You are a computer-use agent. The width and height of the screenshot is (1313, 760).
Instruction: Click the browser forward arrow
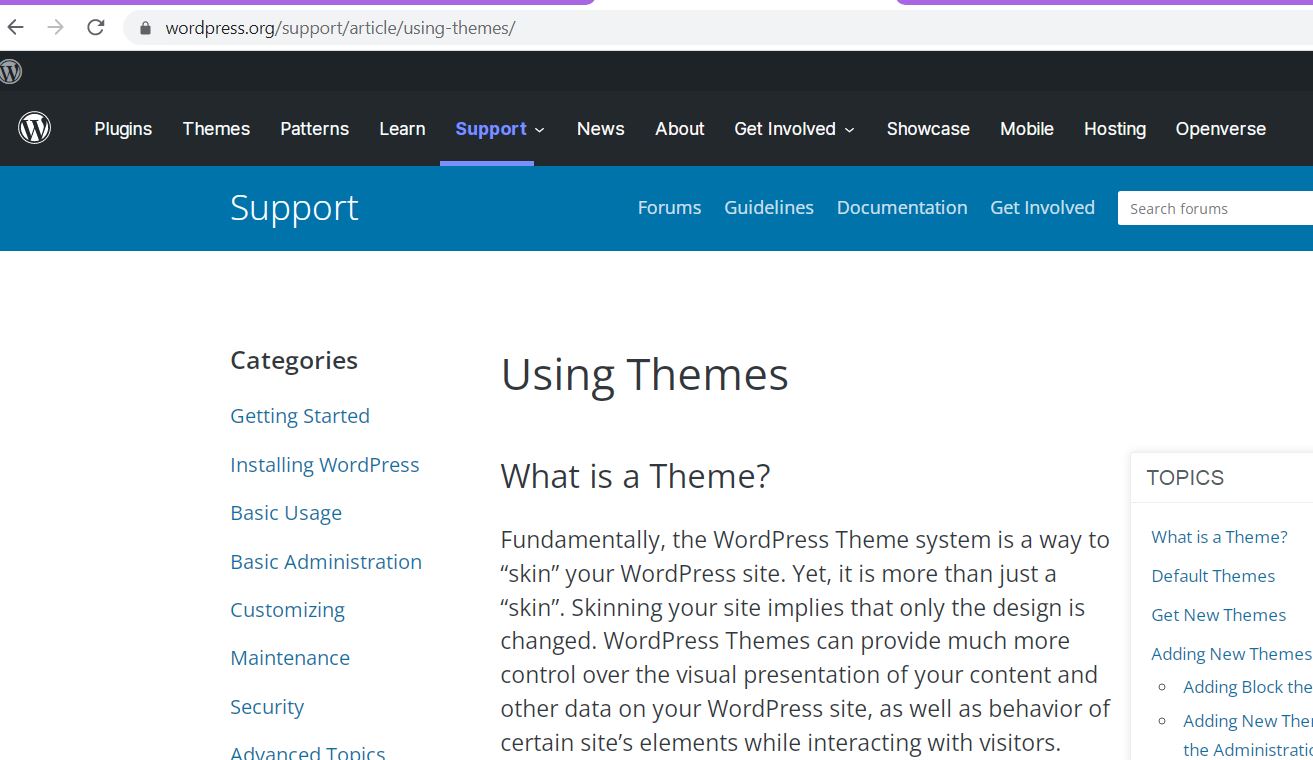tap(55, 27)
